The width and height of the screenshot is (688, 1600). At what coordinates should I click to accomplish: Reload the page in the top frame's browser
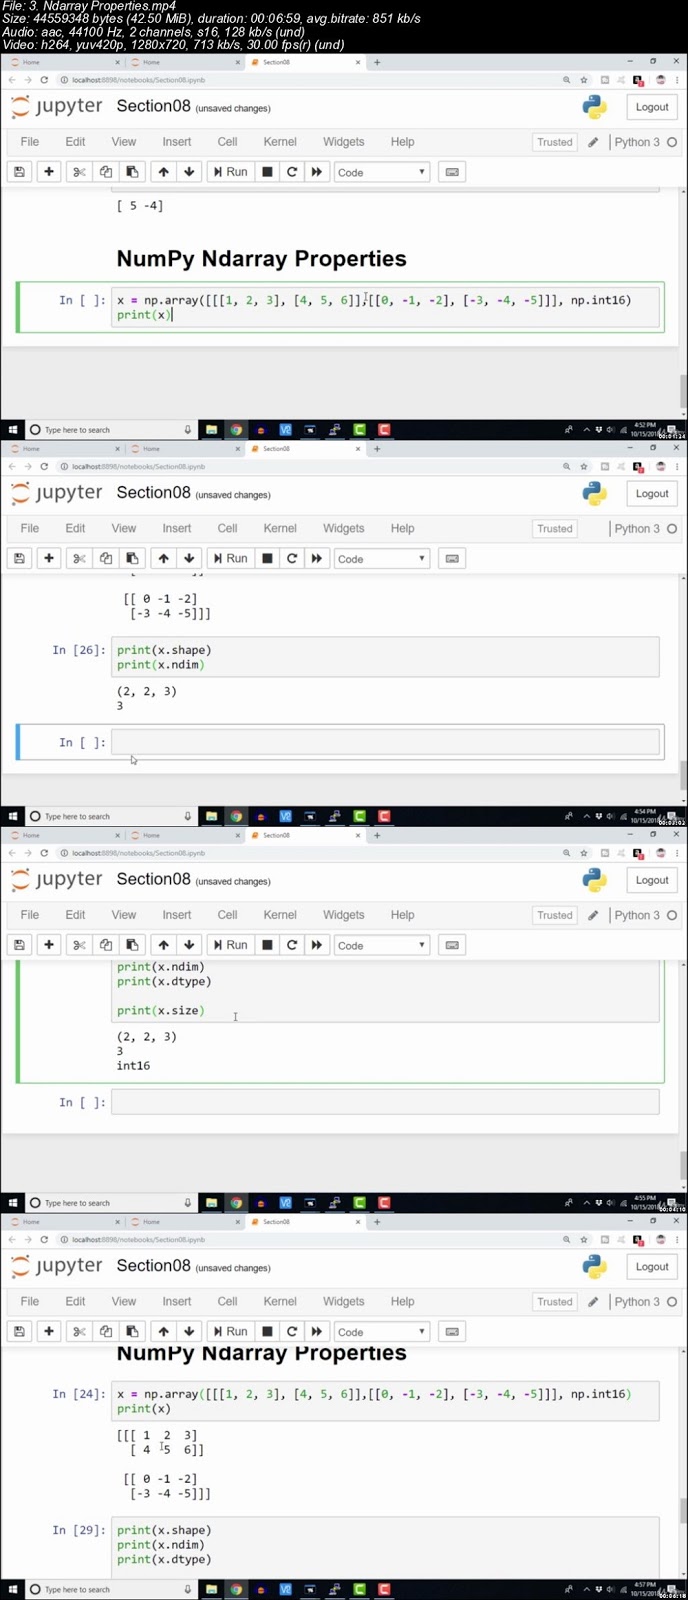pos(44,80)
